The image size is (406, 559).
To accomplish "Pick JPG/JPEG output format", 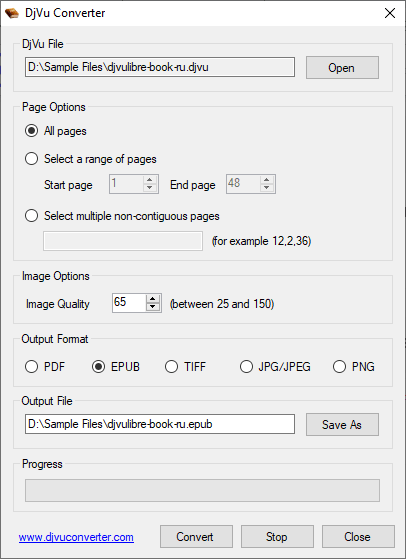I will pos(246,366).
